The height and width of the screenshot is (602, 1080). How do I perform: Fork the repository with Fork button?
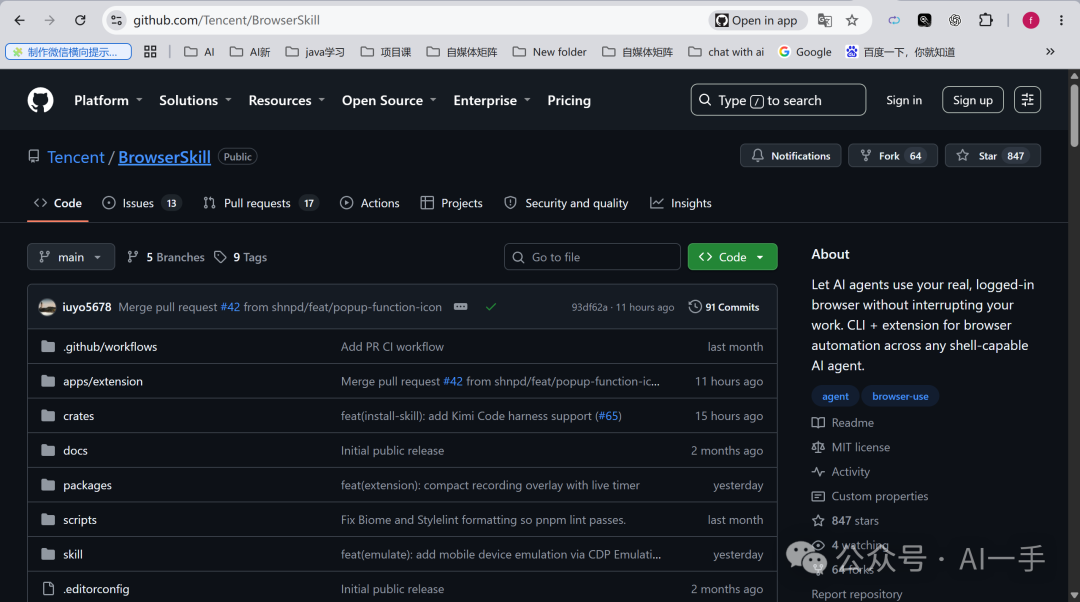(893, 156)
